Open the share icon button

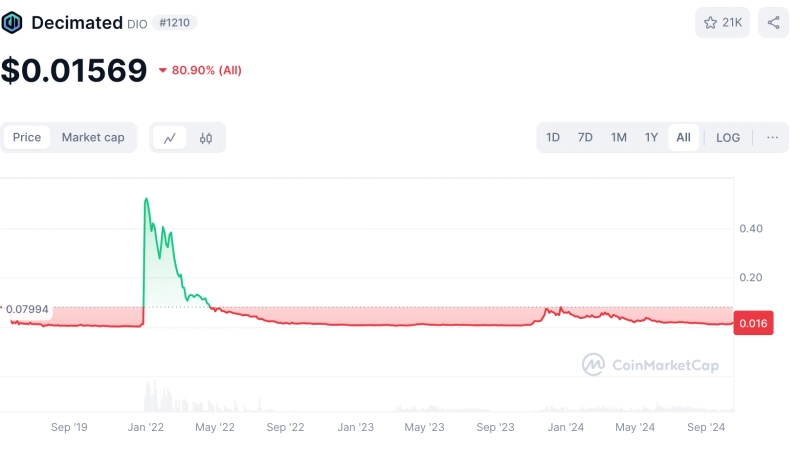click(x=773, y=22)
